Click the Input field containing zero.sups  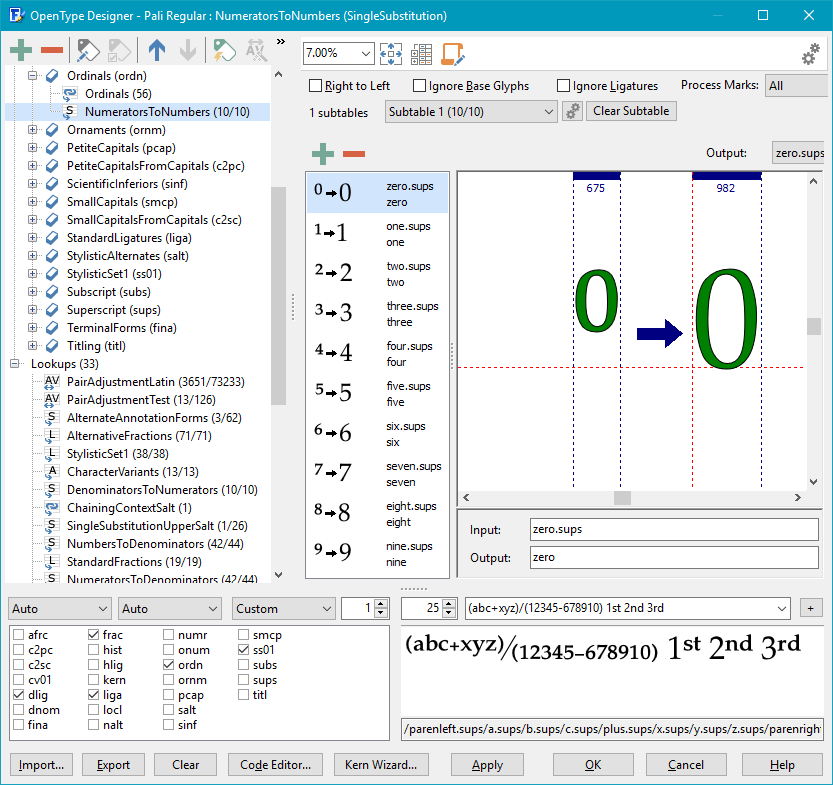pos(674,530)
